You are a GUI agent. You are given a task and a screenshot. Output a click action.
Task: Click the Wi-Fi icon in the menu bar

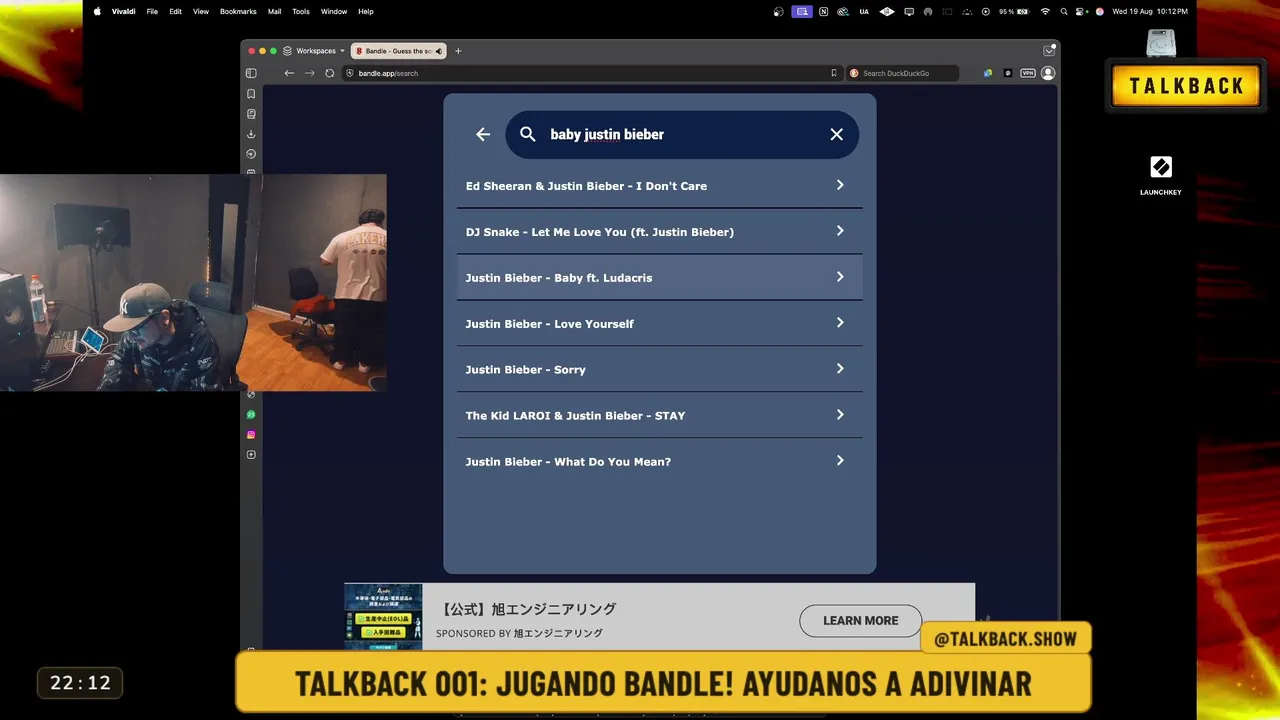(x=1045, y=12)
